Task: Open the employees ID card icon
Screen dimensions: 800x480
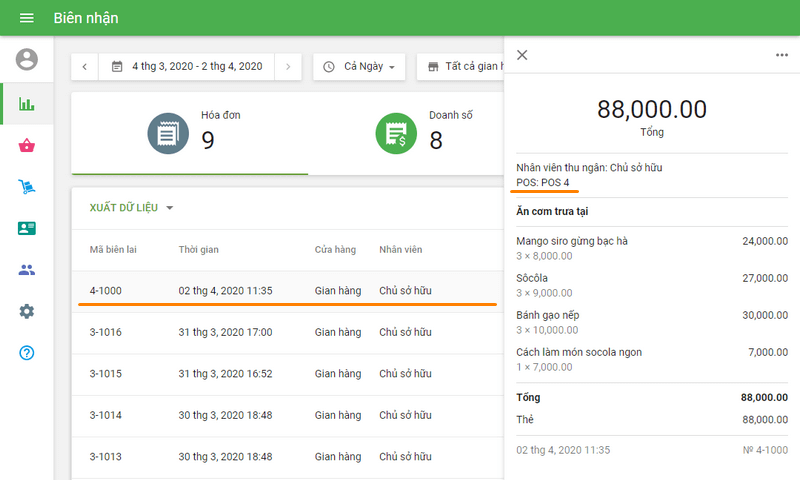Action: click(27, 228)
